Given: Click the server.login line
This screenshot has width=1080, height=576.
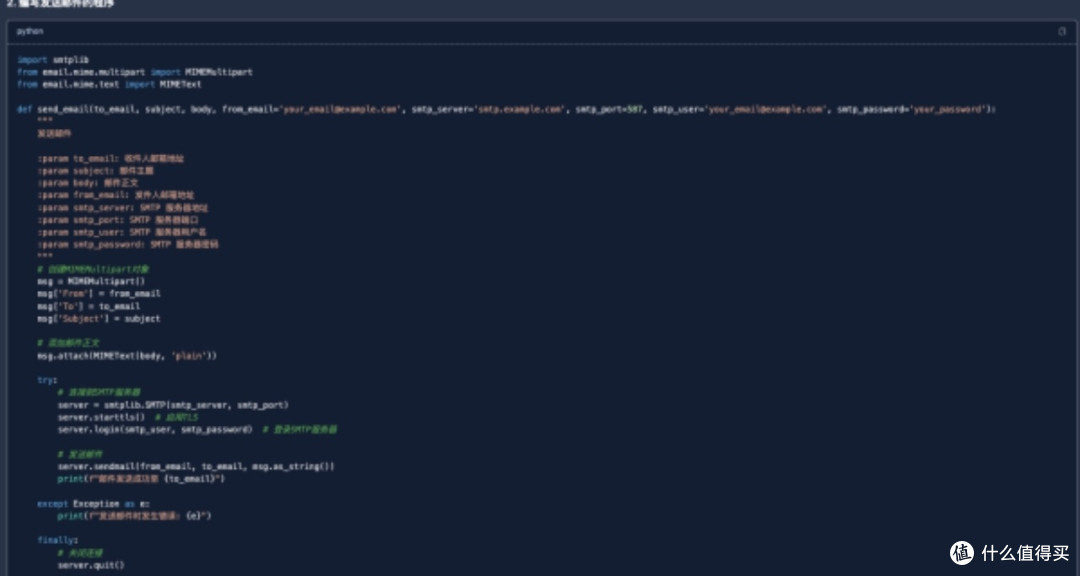Looking at the screenshot, I should click(155, 430).
